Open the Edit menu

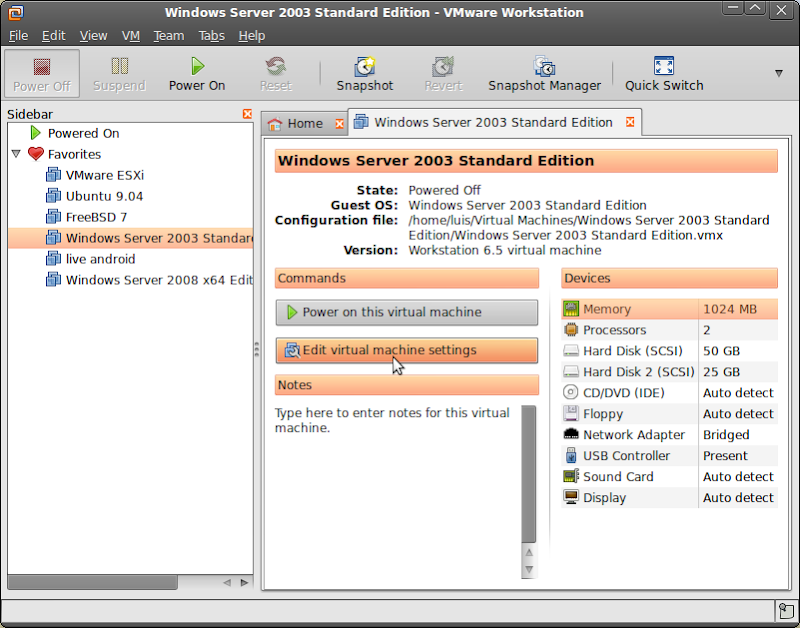[54, 36]
